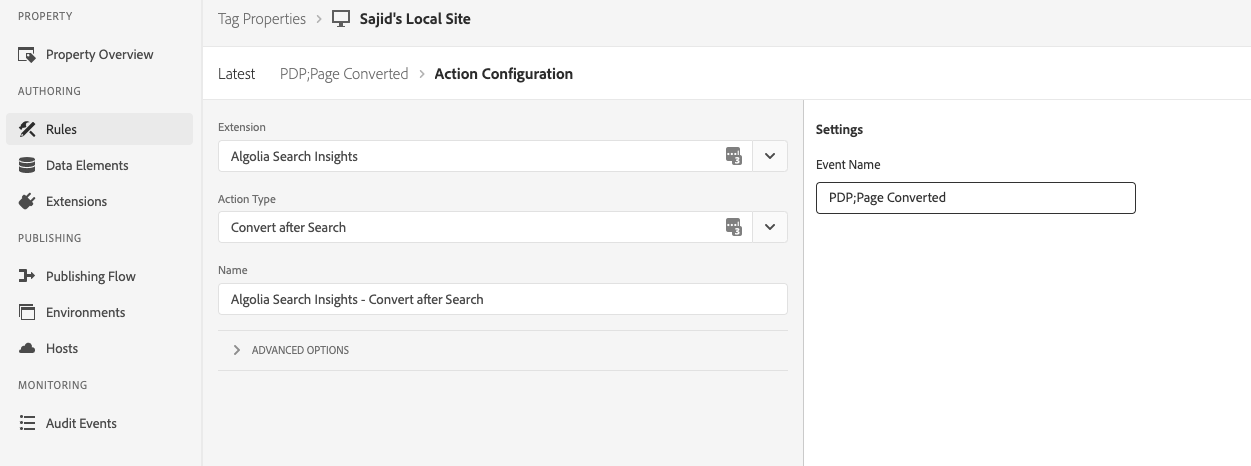Click the PUBLISHING section header
This screenshot has height=466, width=1251.
(x=50, y=239)
